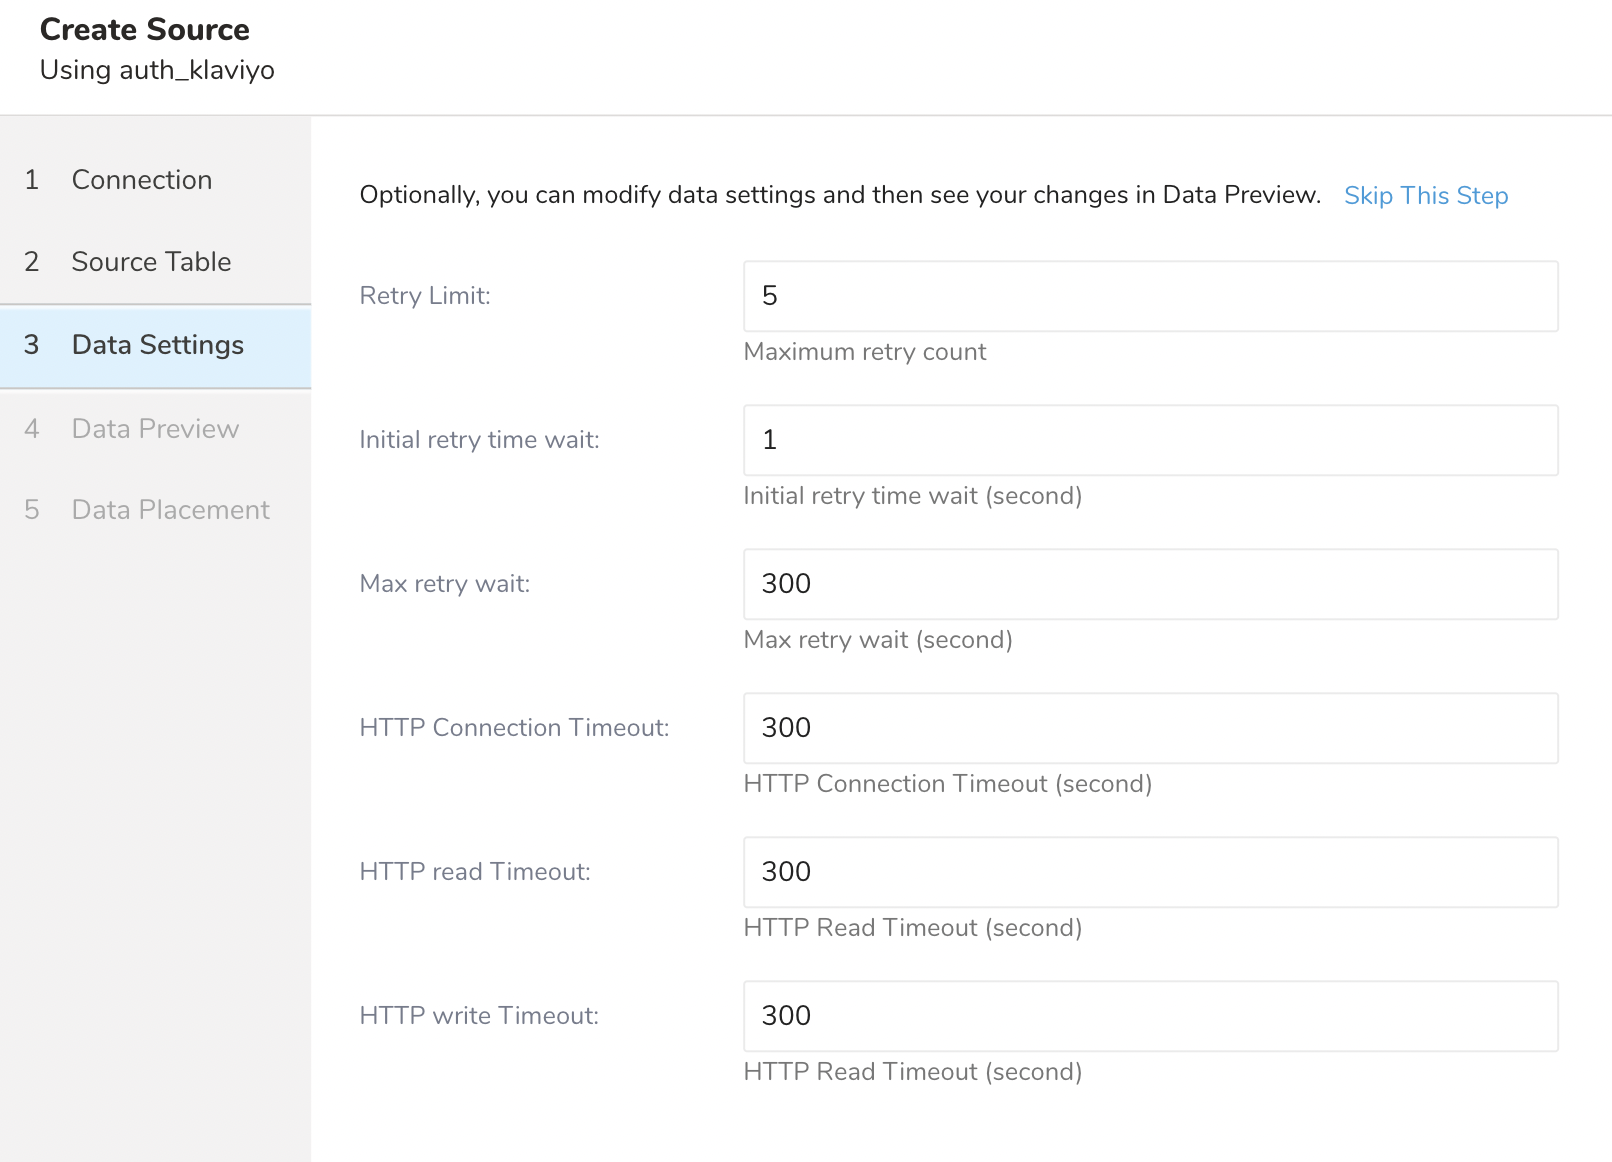Screen dimensions: 1612x1162
Task: Click the "Initial retry time wait:" label
Action: 479,440
